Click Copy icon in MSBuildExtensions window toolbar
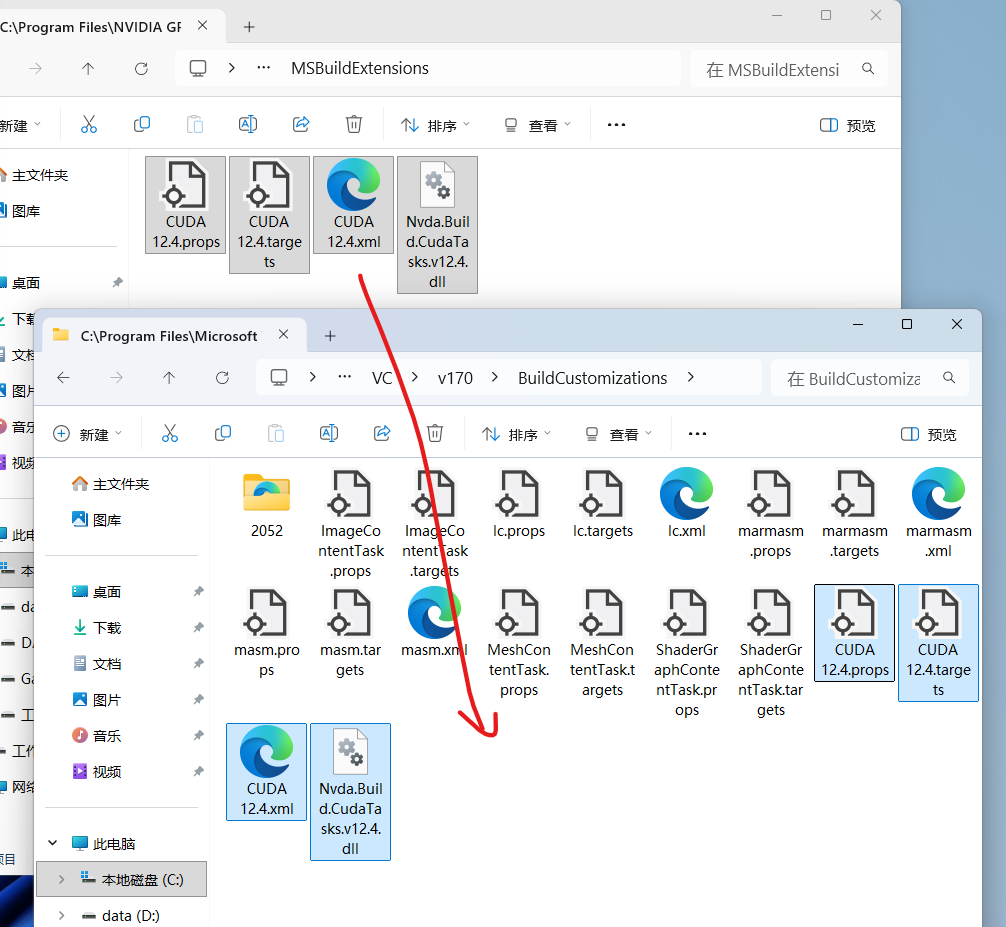Screen dimensions: 1006x927 [x=142, y=124]
